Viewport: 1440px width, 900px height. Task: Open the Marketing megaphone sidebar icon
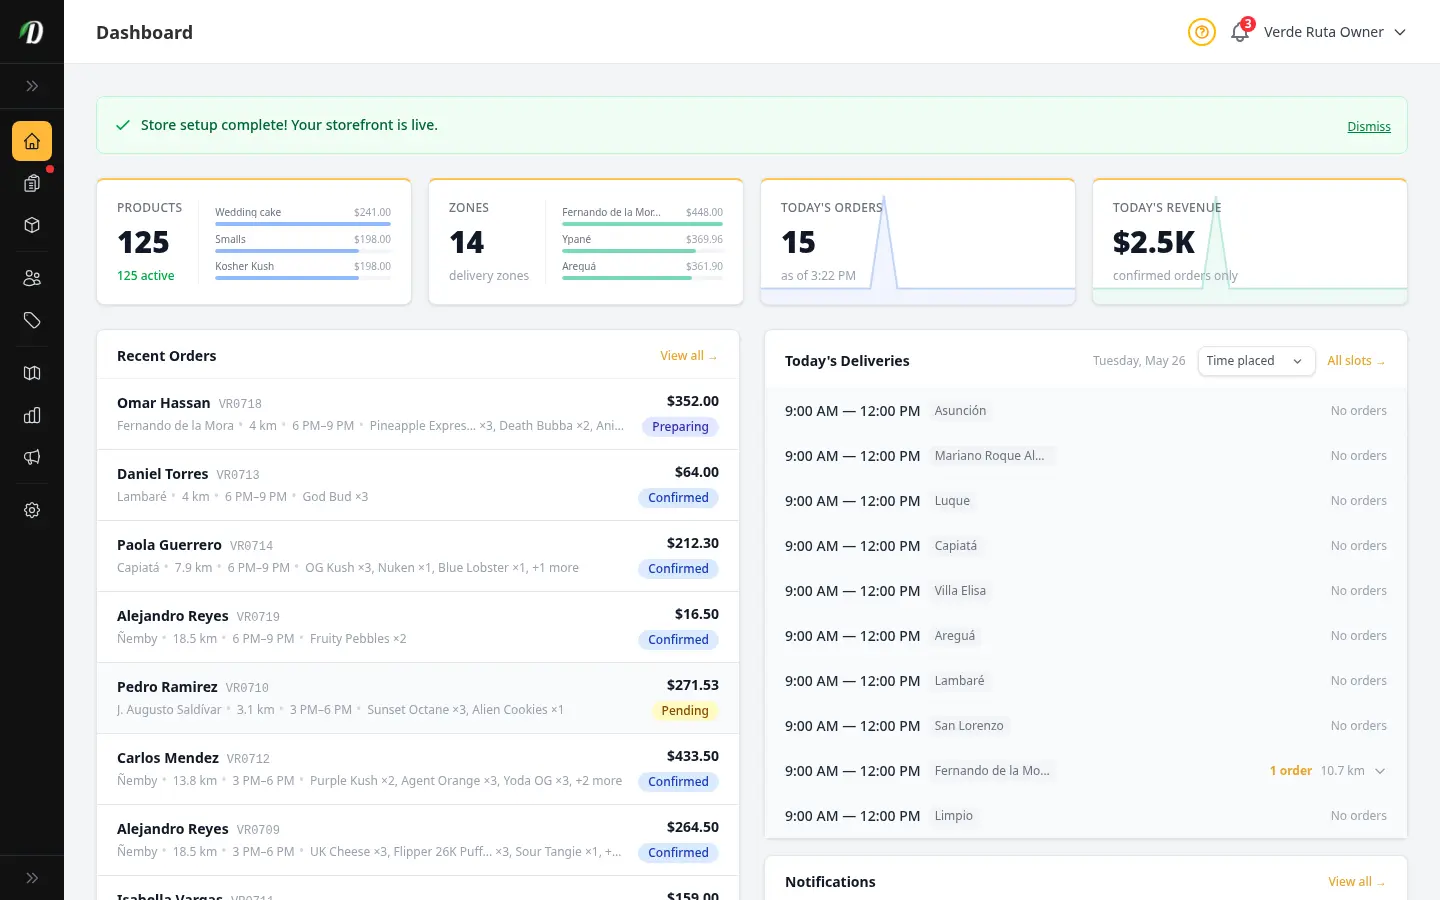tap(32, 457)
